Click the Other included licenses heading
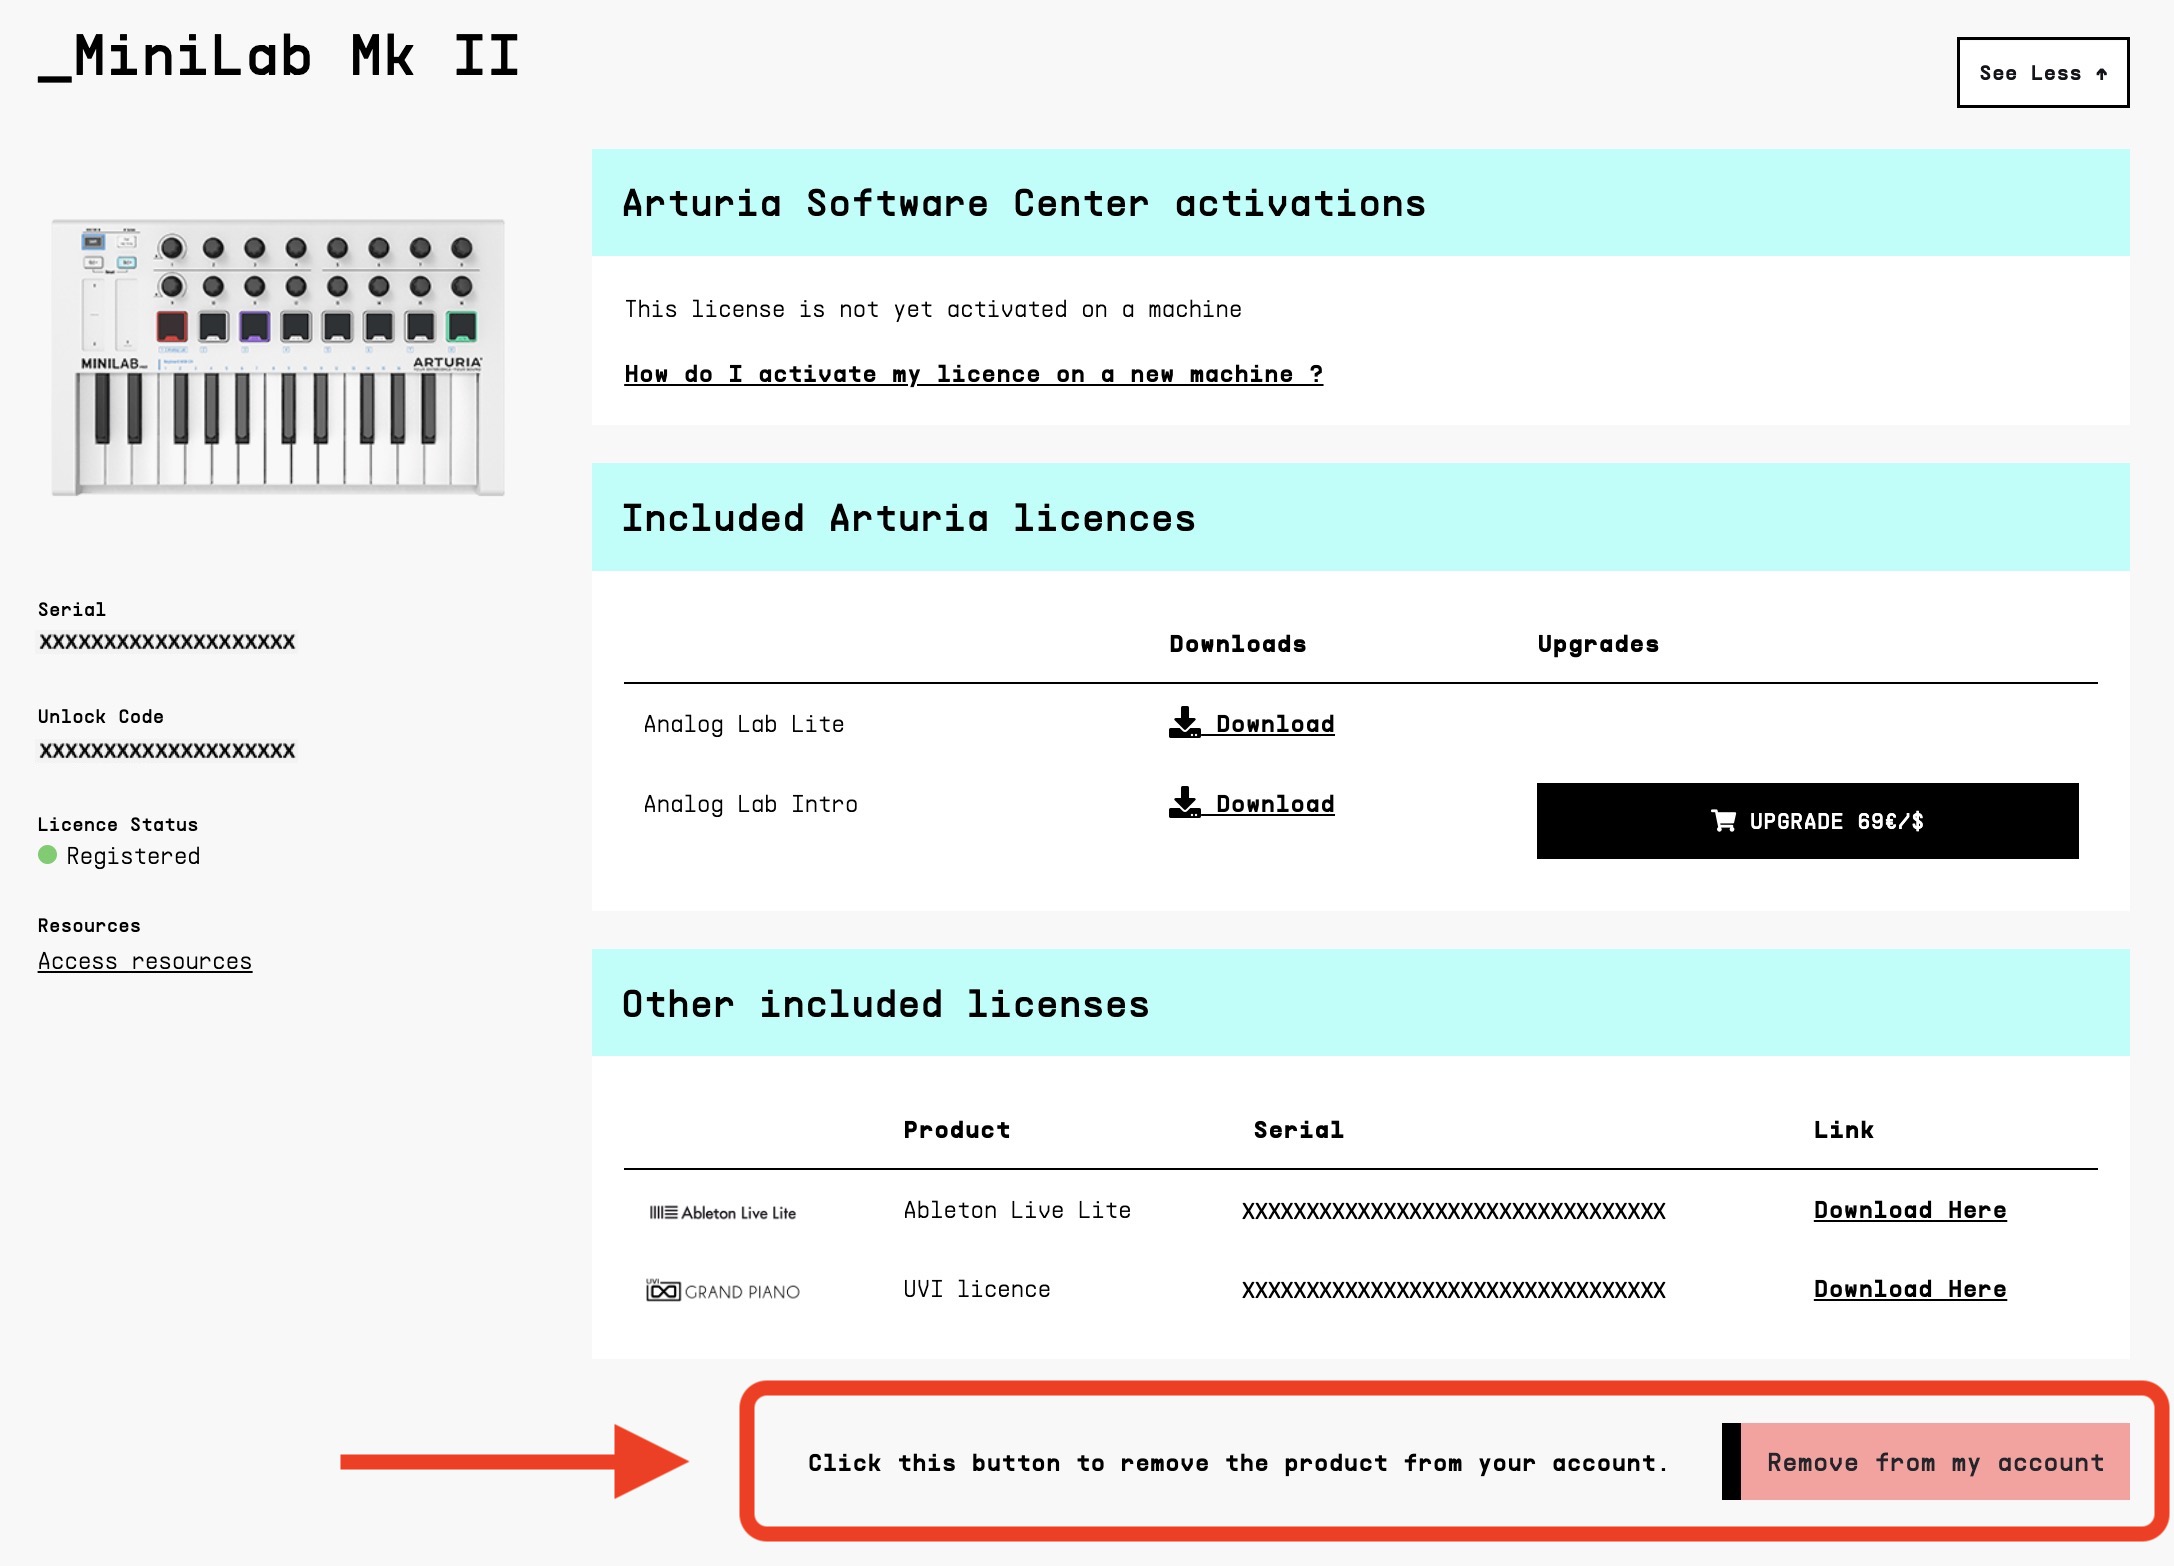Screen dimensions: 2174x1566 tap(886, 1004)
